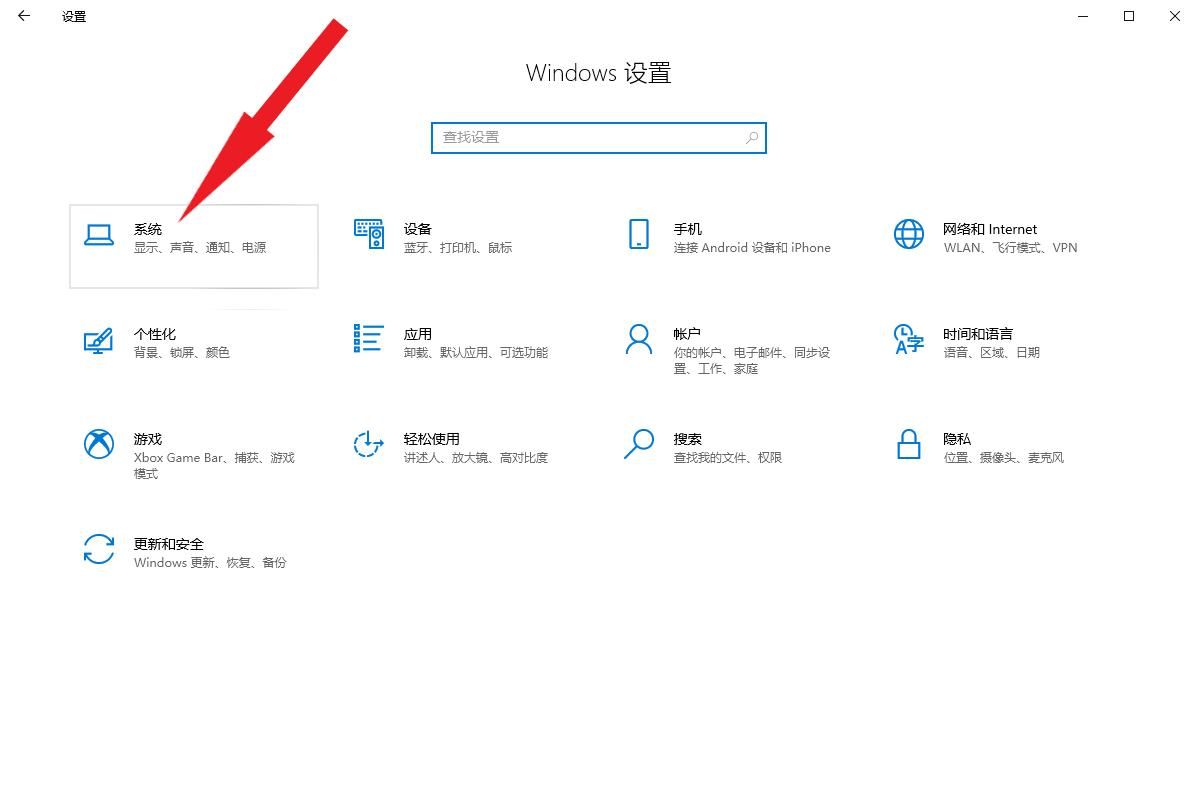Click text 你的帐户、电子邮件、同步设置

752,360
